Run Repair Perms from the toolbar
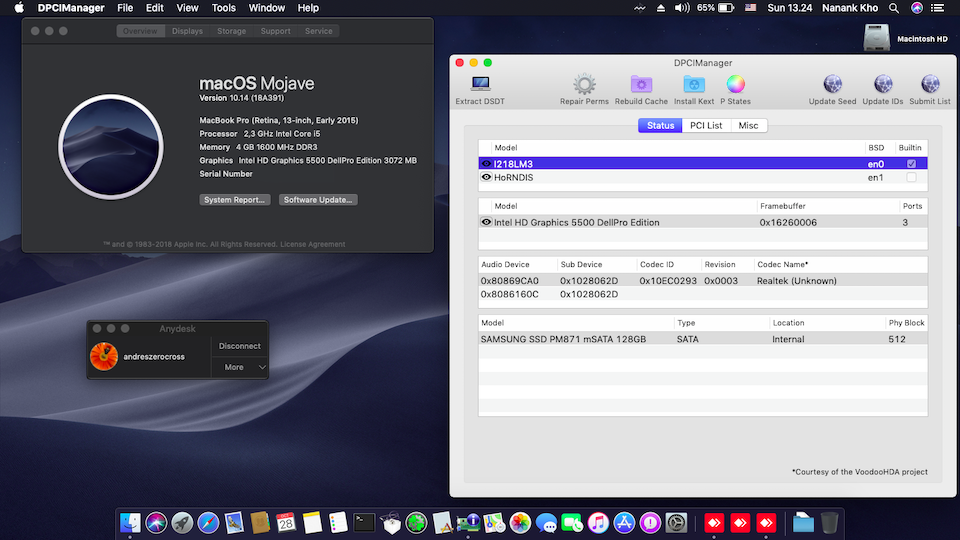 [584, 84]
